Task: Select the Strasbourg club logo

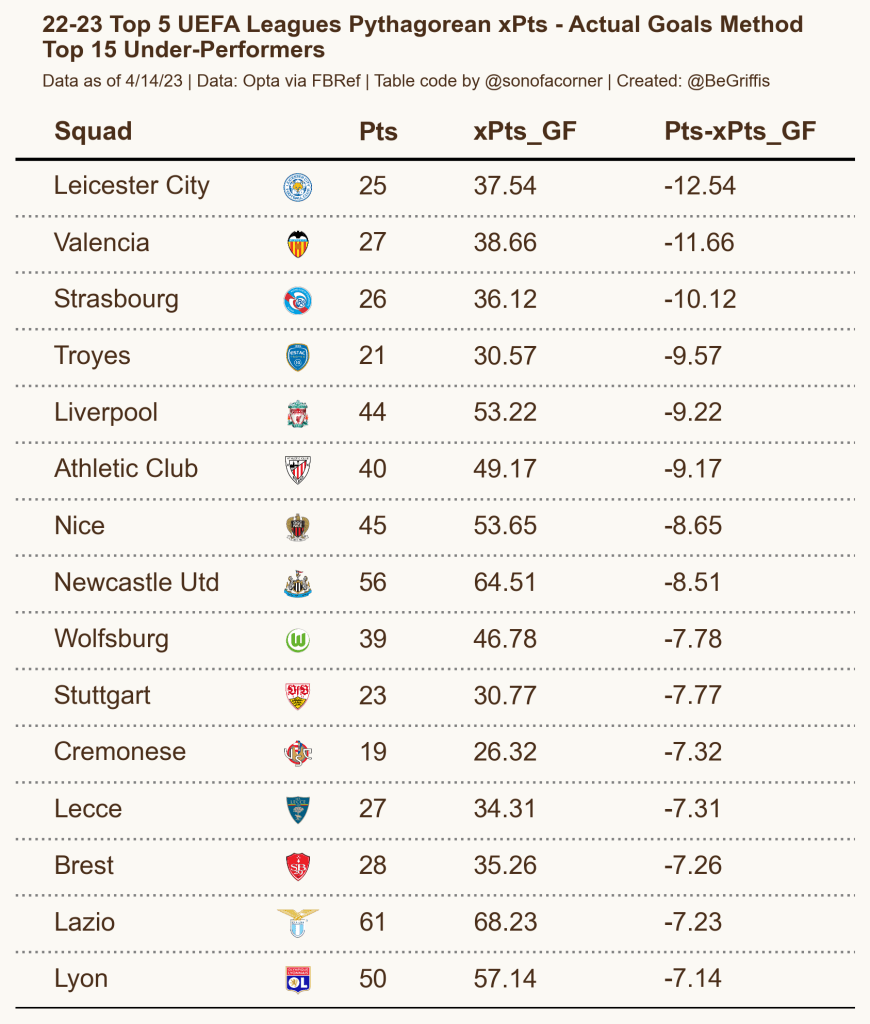Action: click(297, 300)
